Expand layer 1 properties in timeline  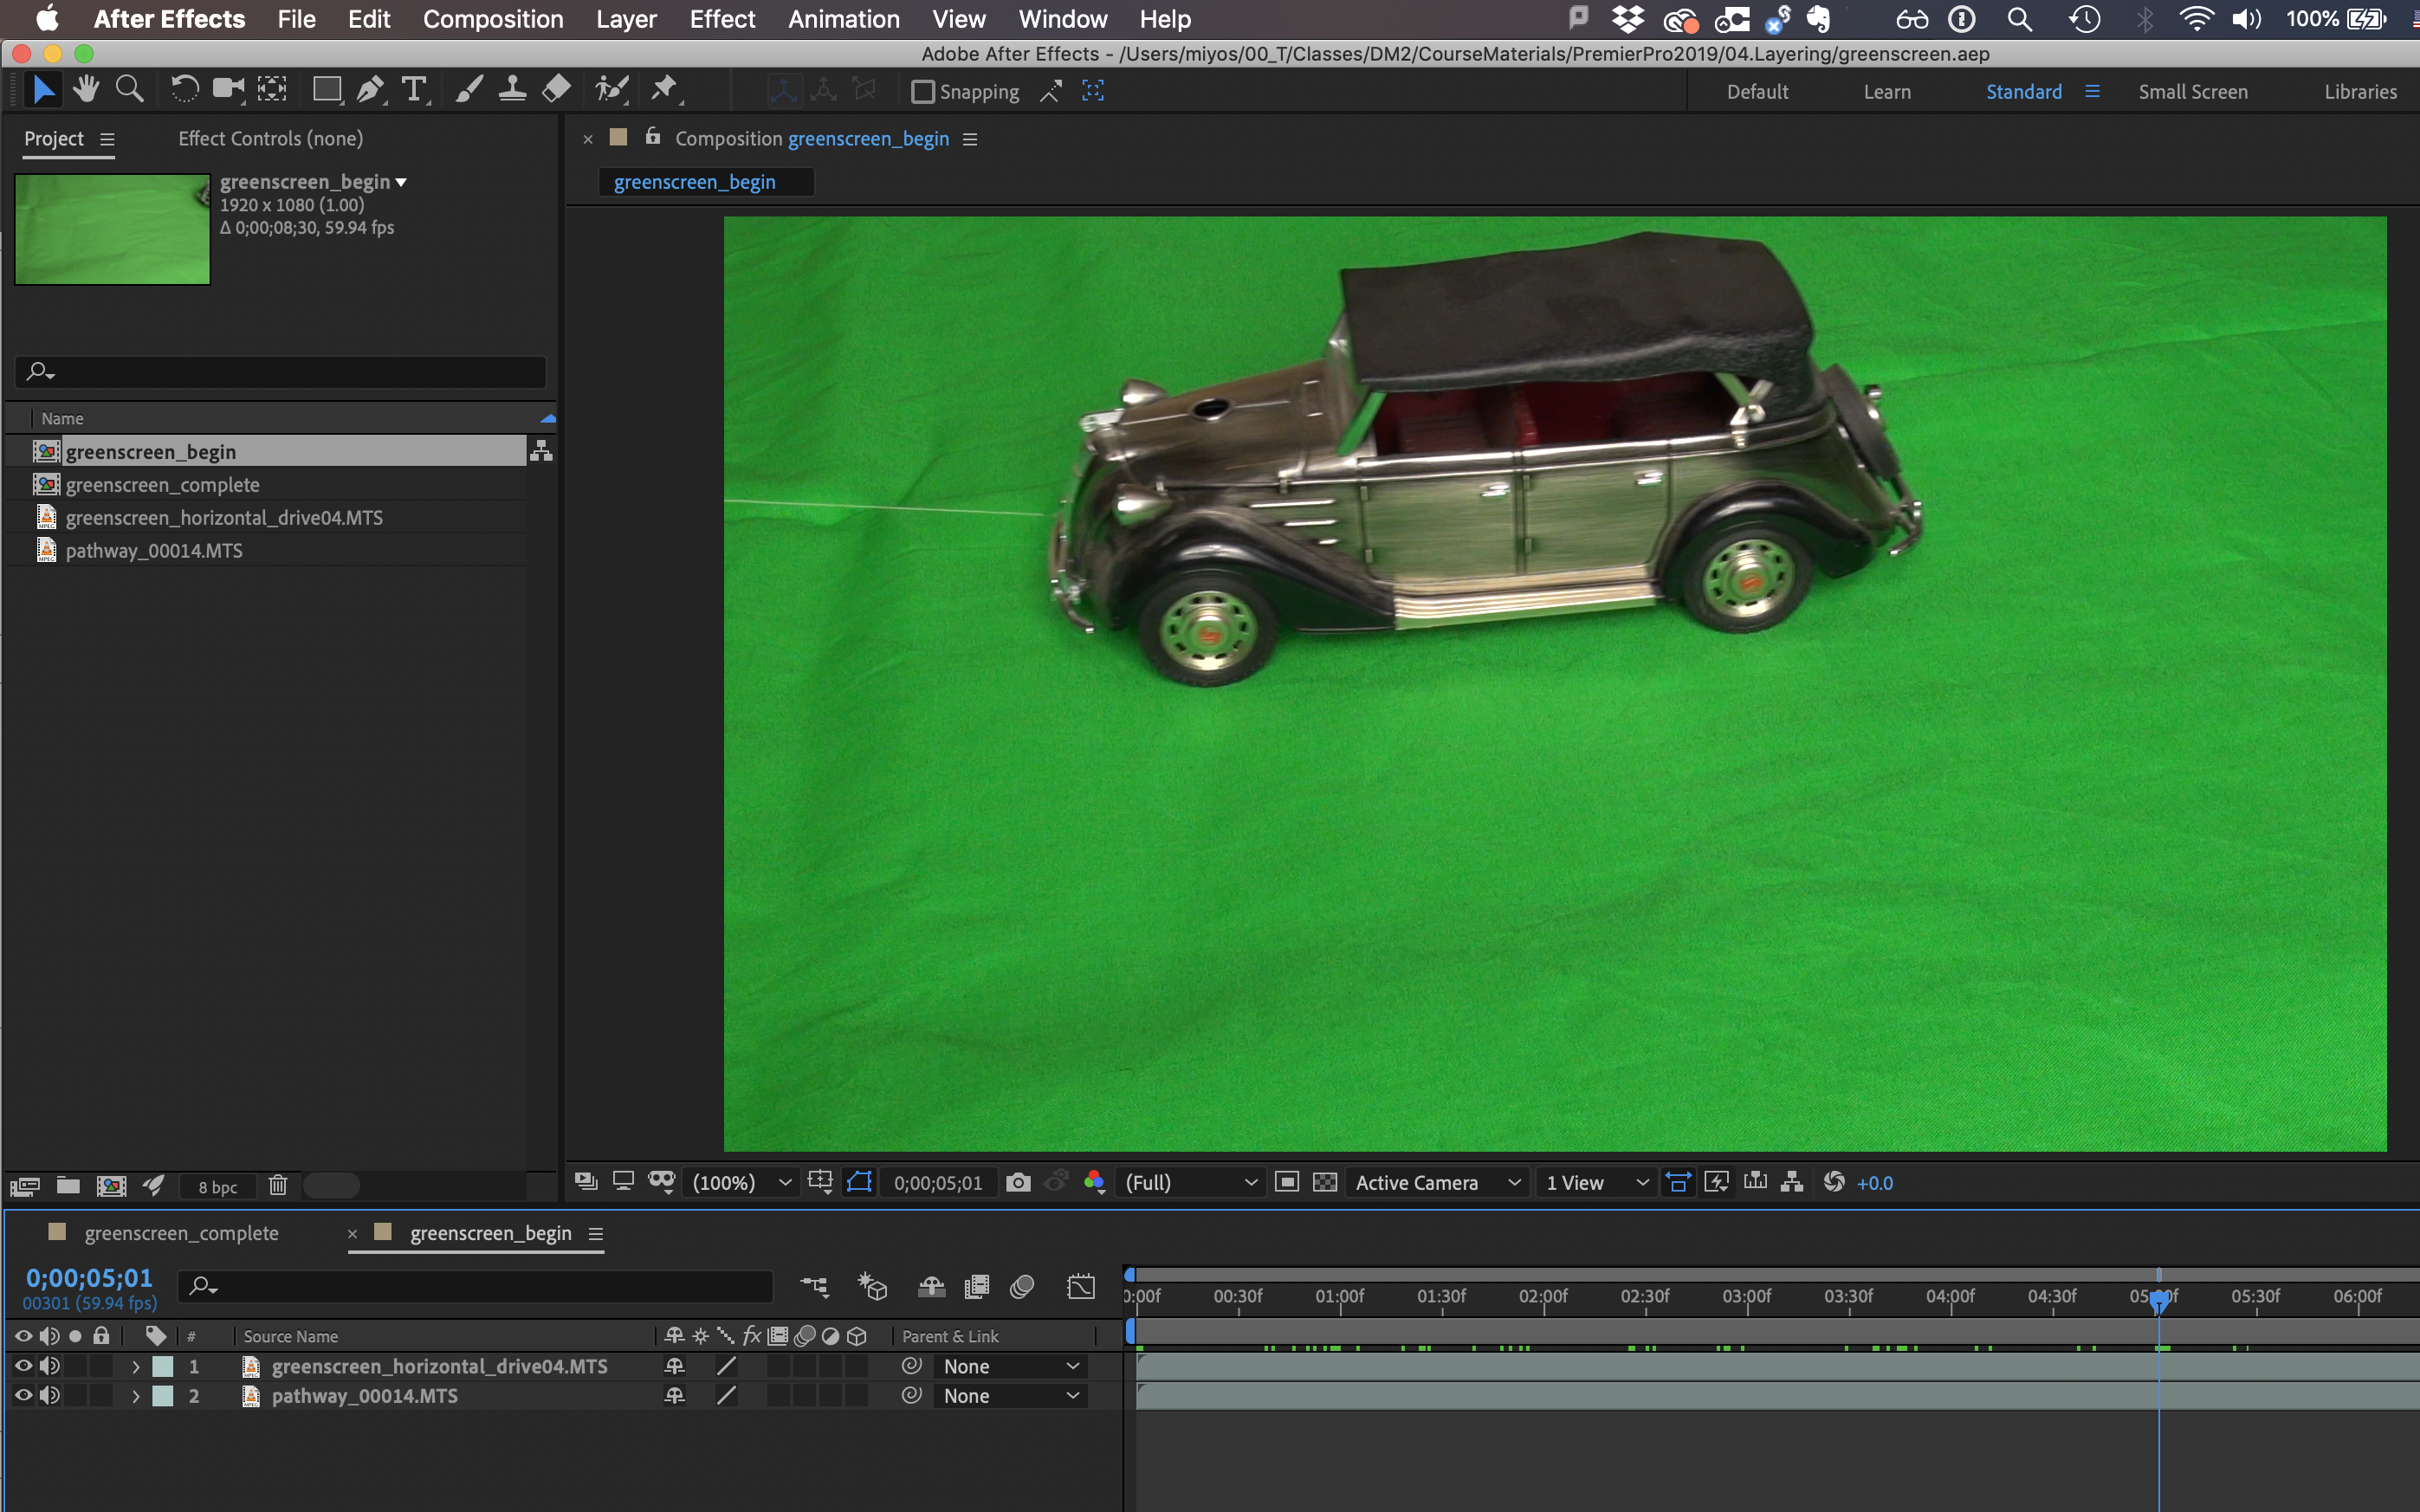click(136, 1367)
